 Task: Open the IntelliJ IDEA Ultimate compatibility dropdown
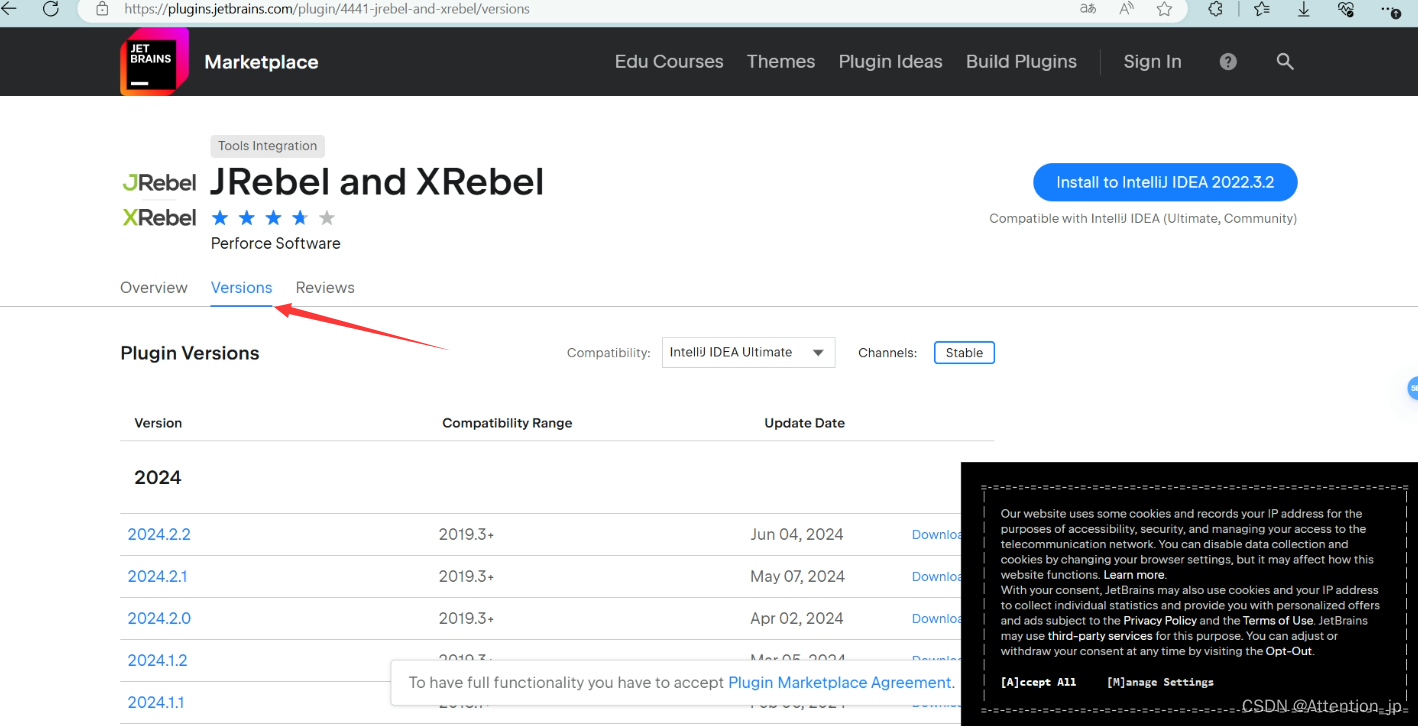[x=748, y=352]
